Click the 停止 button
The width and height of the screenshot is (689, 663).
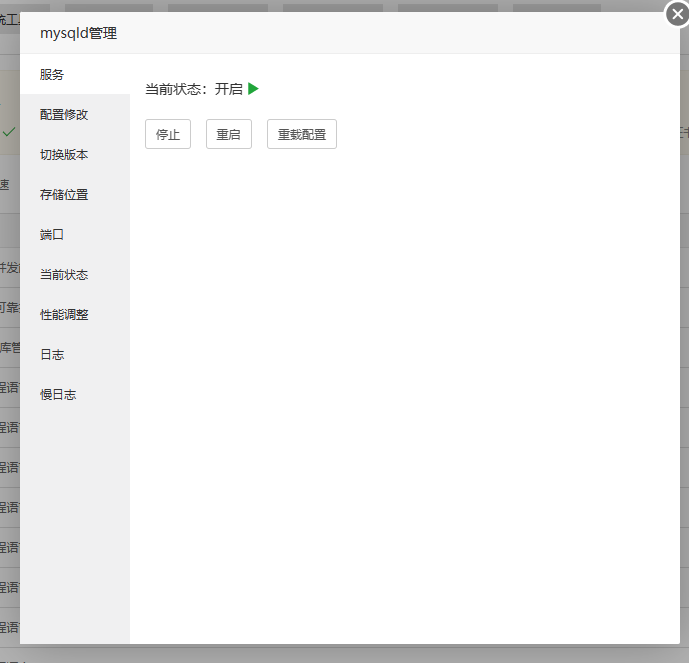(168, 134)
